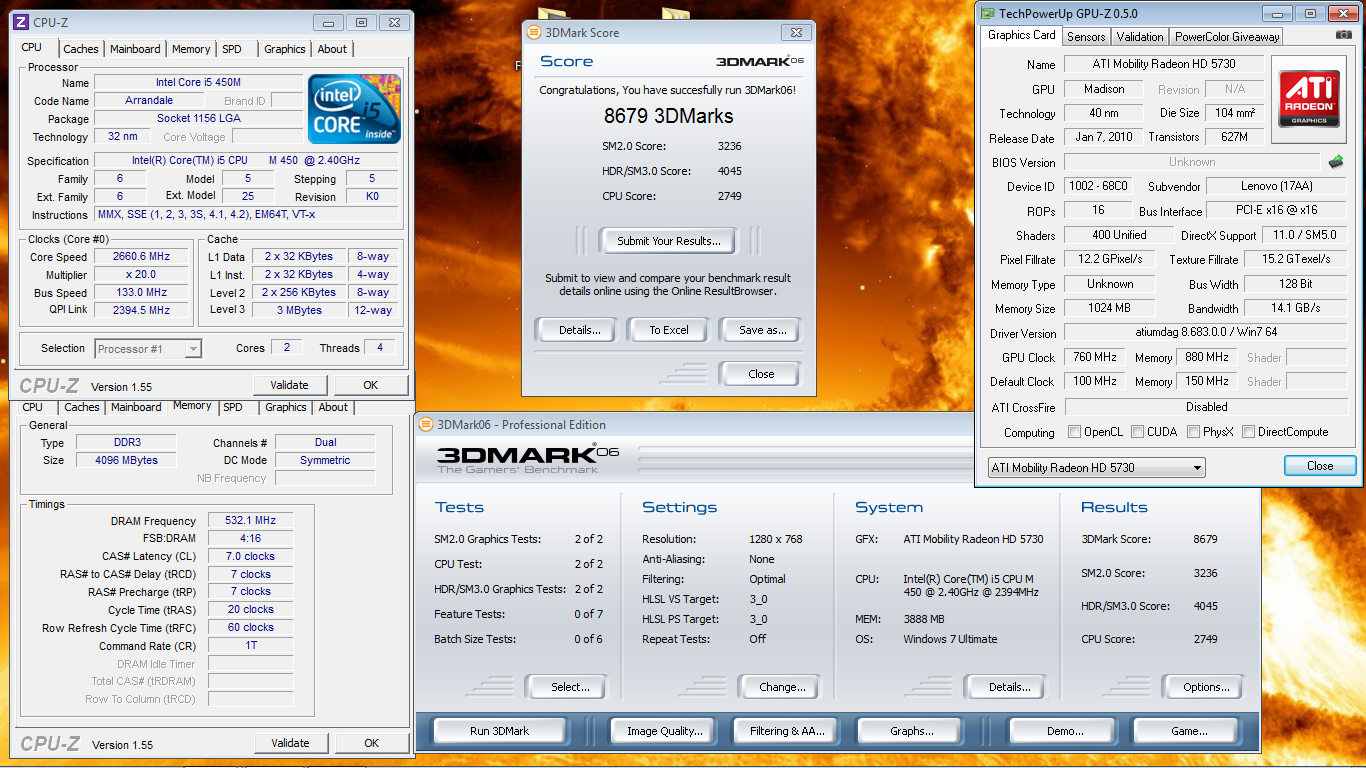Launch the Demo... button
The width and height of the screenshot is (1366, 768).
[1060, 731]
